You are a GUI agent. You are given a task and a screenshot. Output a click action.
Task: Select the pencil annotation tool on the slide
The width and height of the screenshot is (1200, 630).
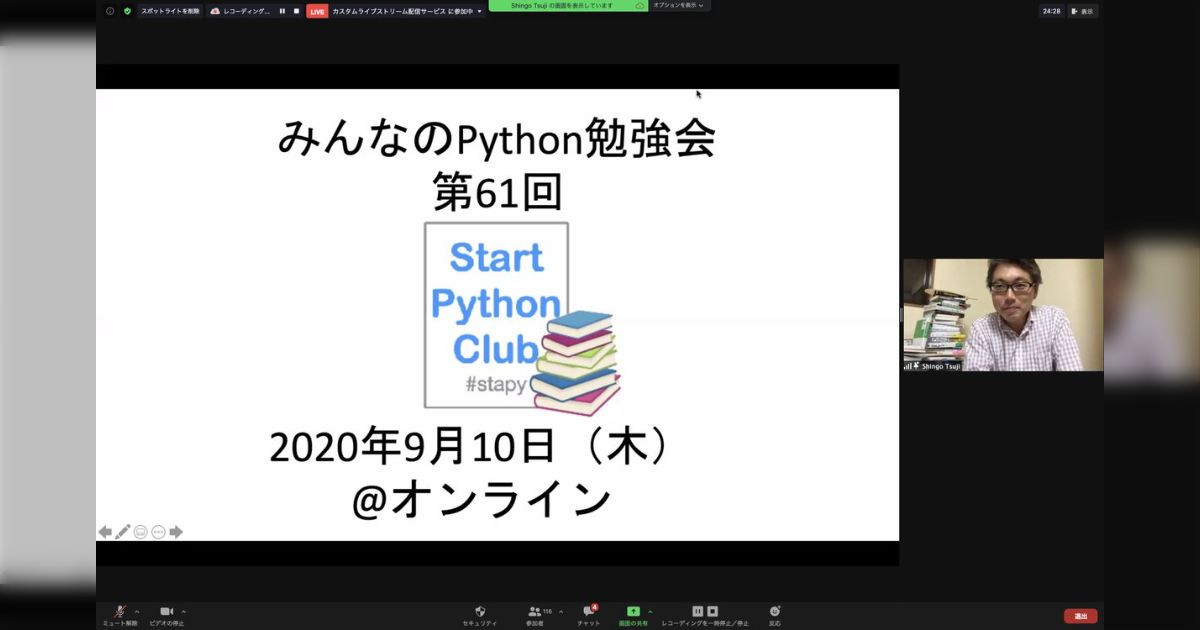(122, 531)
